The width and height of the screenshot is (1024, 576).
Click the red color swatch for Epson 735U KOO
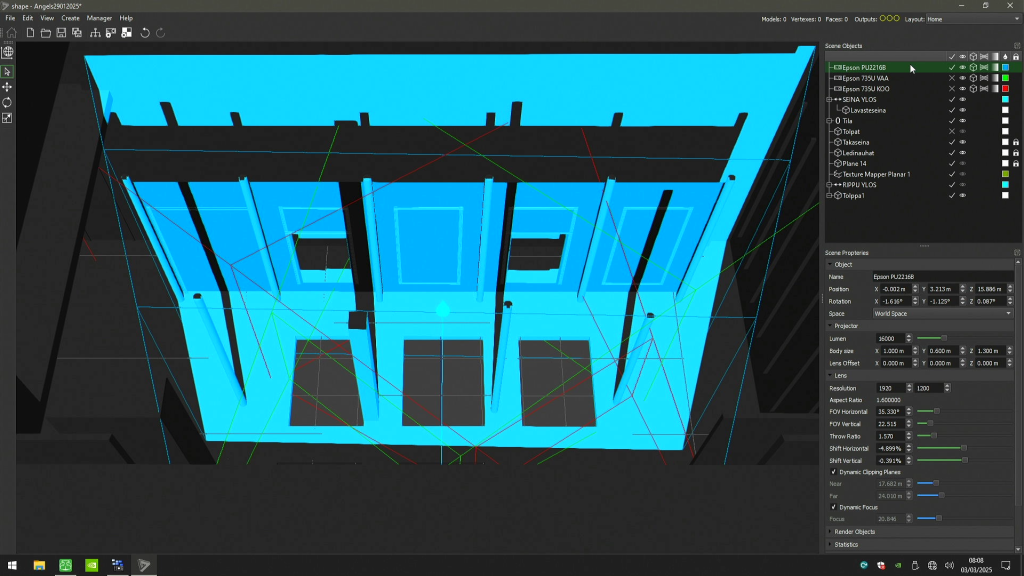[x=1005, y=89]
